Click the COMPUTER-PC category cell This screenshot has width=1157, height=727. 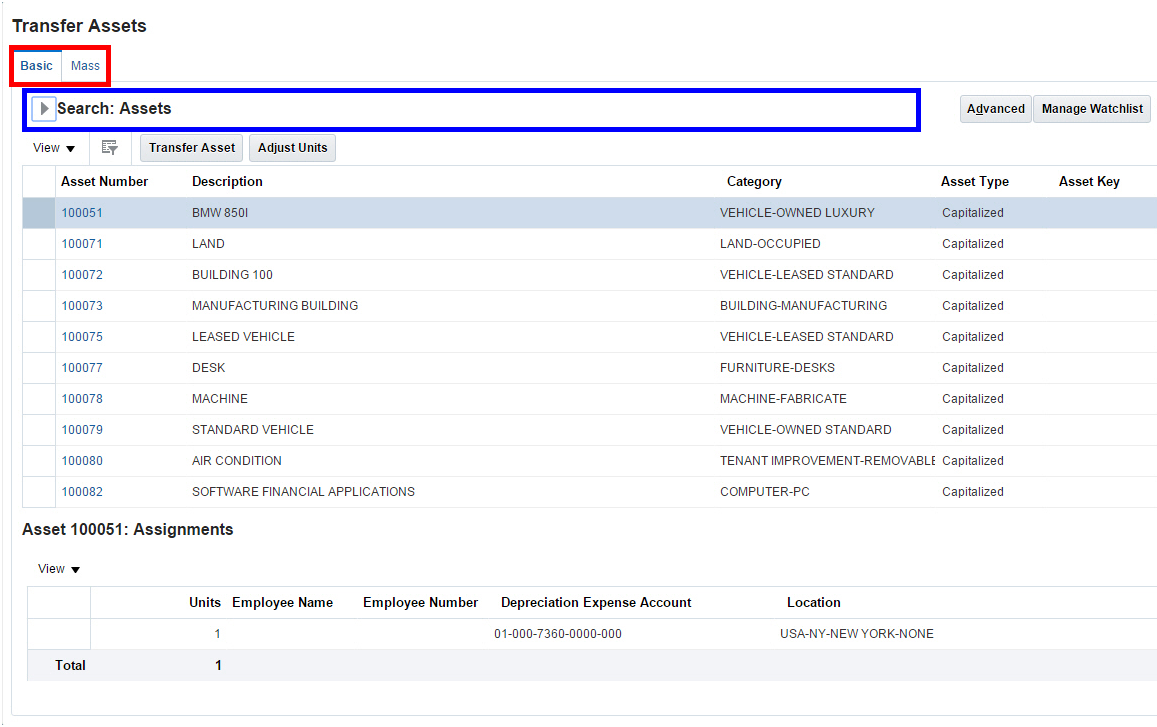(764, 492)
